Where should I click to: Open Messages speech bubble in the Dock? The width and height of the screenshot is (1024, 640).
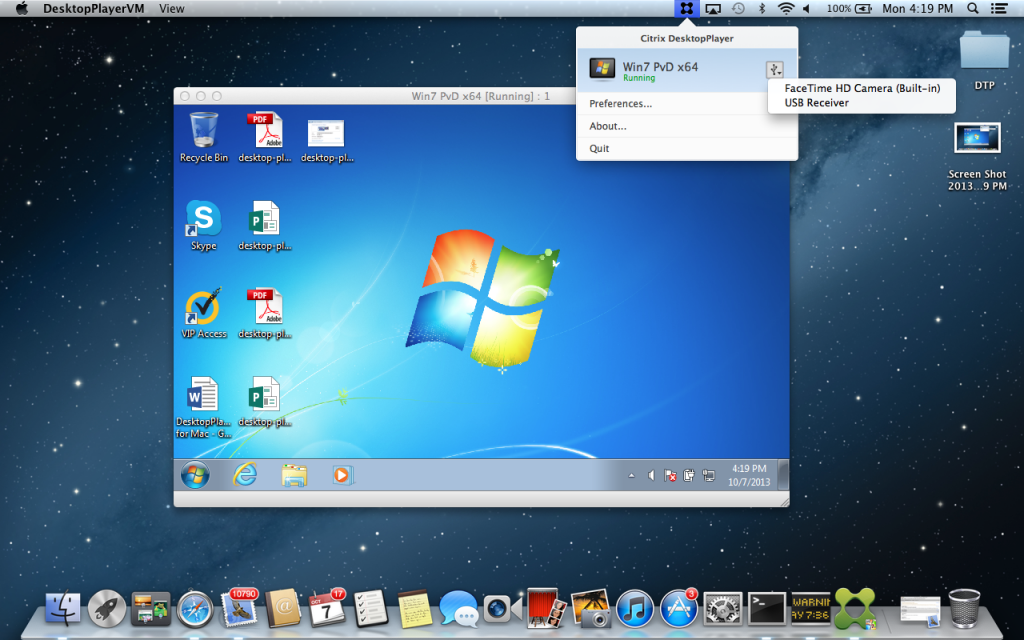coord(458,609)
